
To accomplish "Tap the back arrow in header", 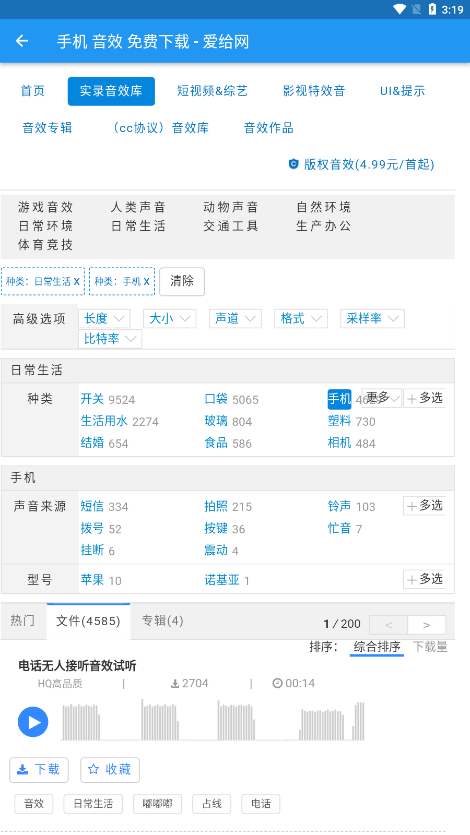I will coord(22,41).
